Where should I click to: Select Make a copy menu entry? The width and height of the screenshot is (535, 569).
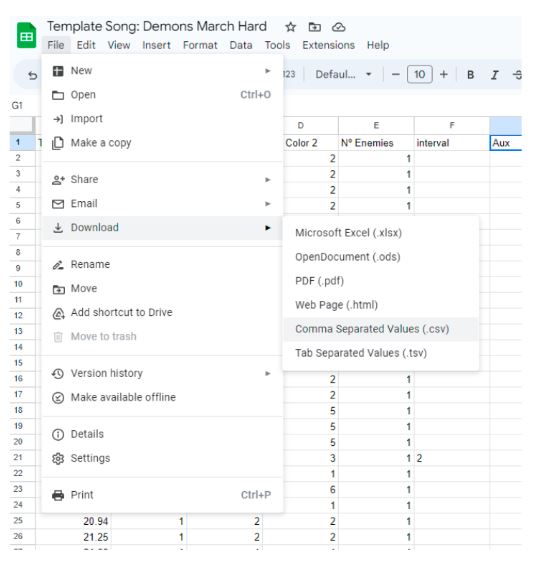coord(162,143)
